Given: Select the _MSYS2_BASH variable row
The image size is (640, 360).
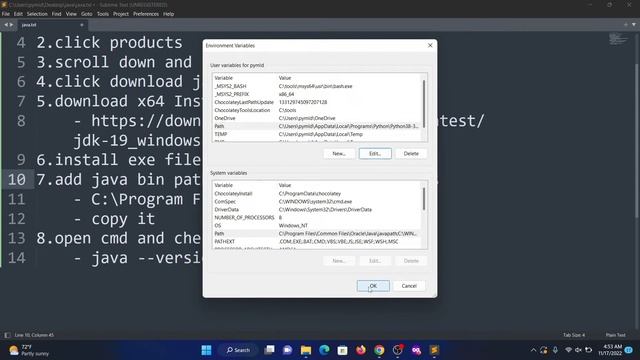Looking at the screenshot, I should [317, 86].
